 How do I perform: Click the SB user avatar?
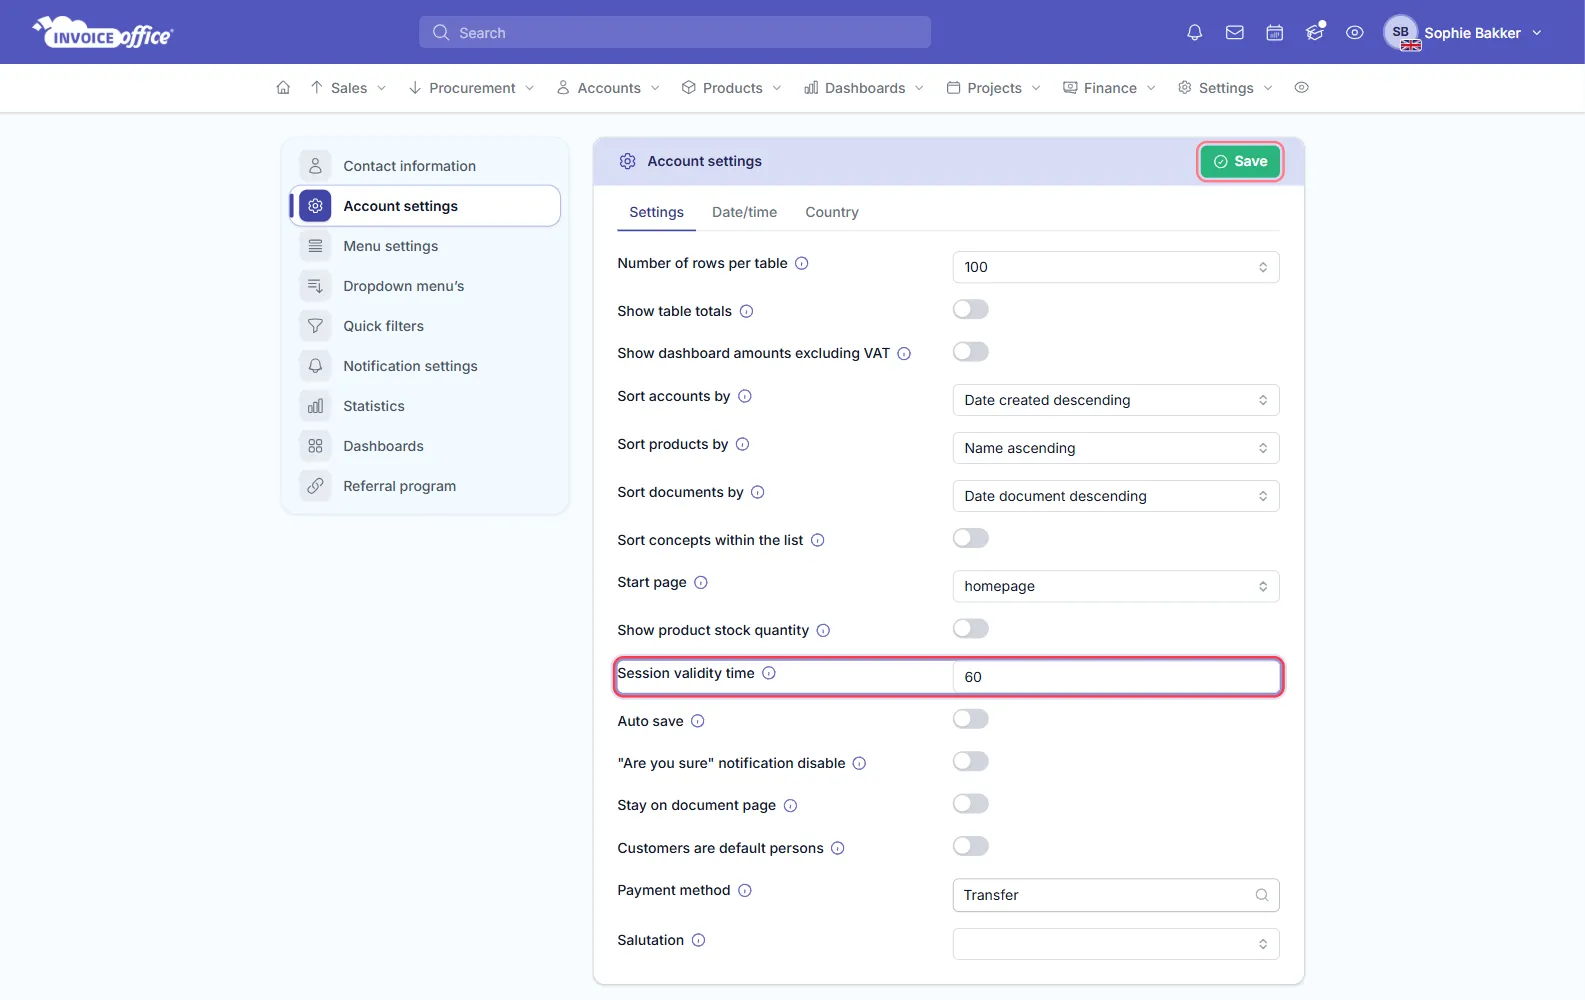tap(1401, 33)
